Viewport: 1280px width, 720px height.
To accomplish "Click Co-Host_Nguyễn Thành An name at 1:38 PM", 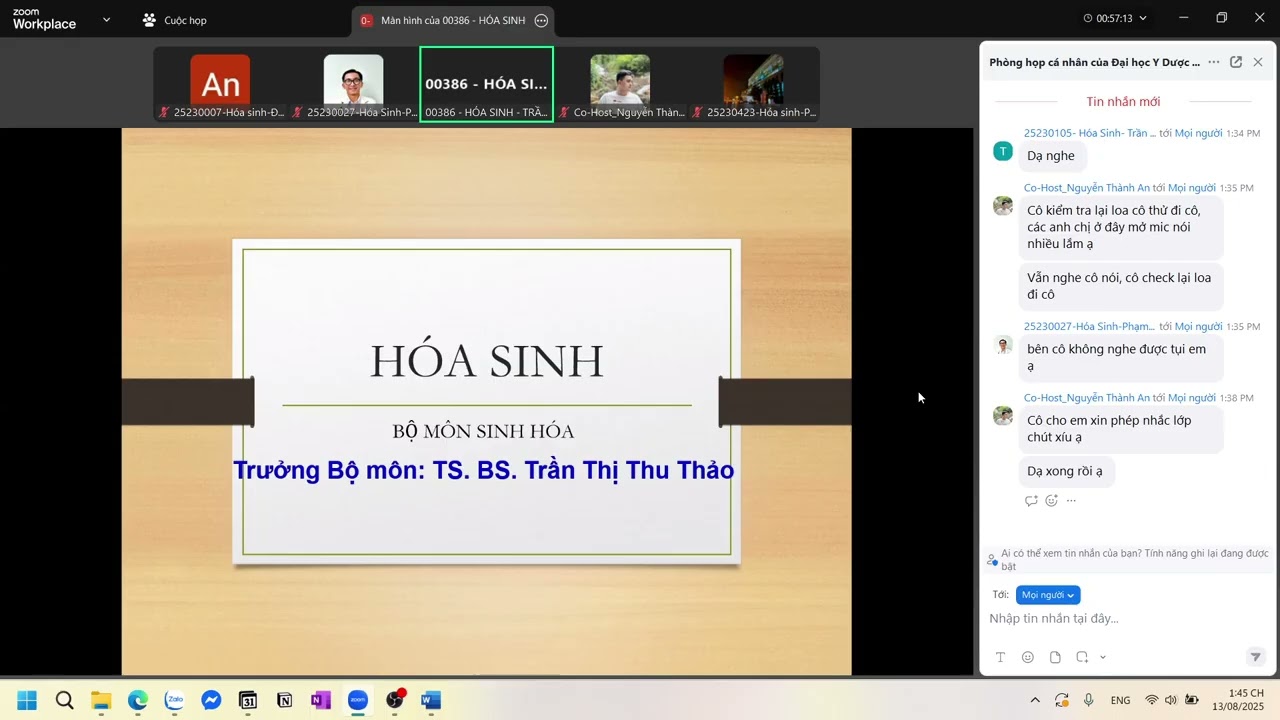I will (1086, 398).
